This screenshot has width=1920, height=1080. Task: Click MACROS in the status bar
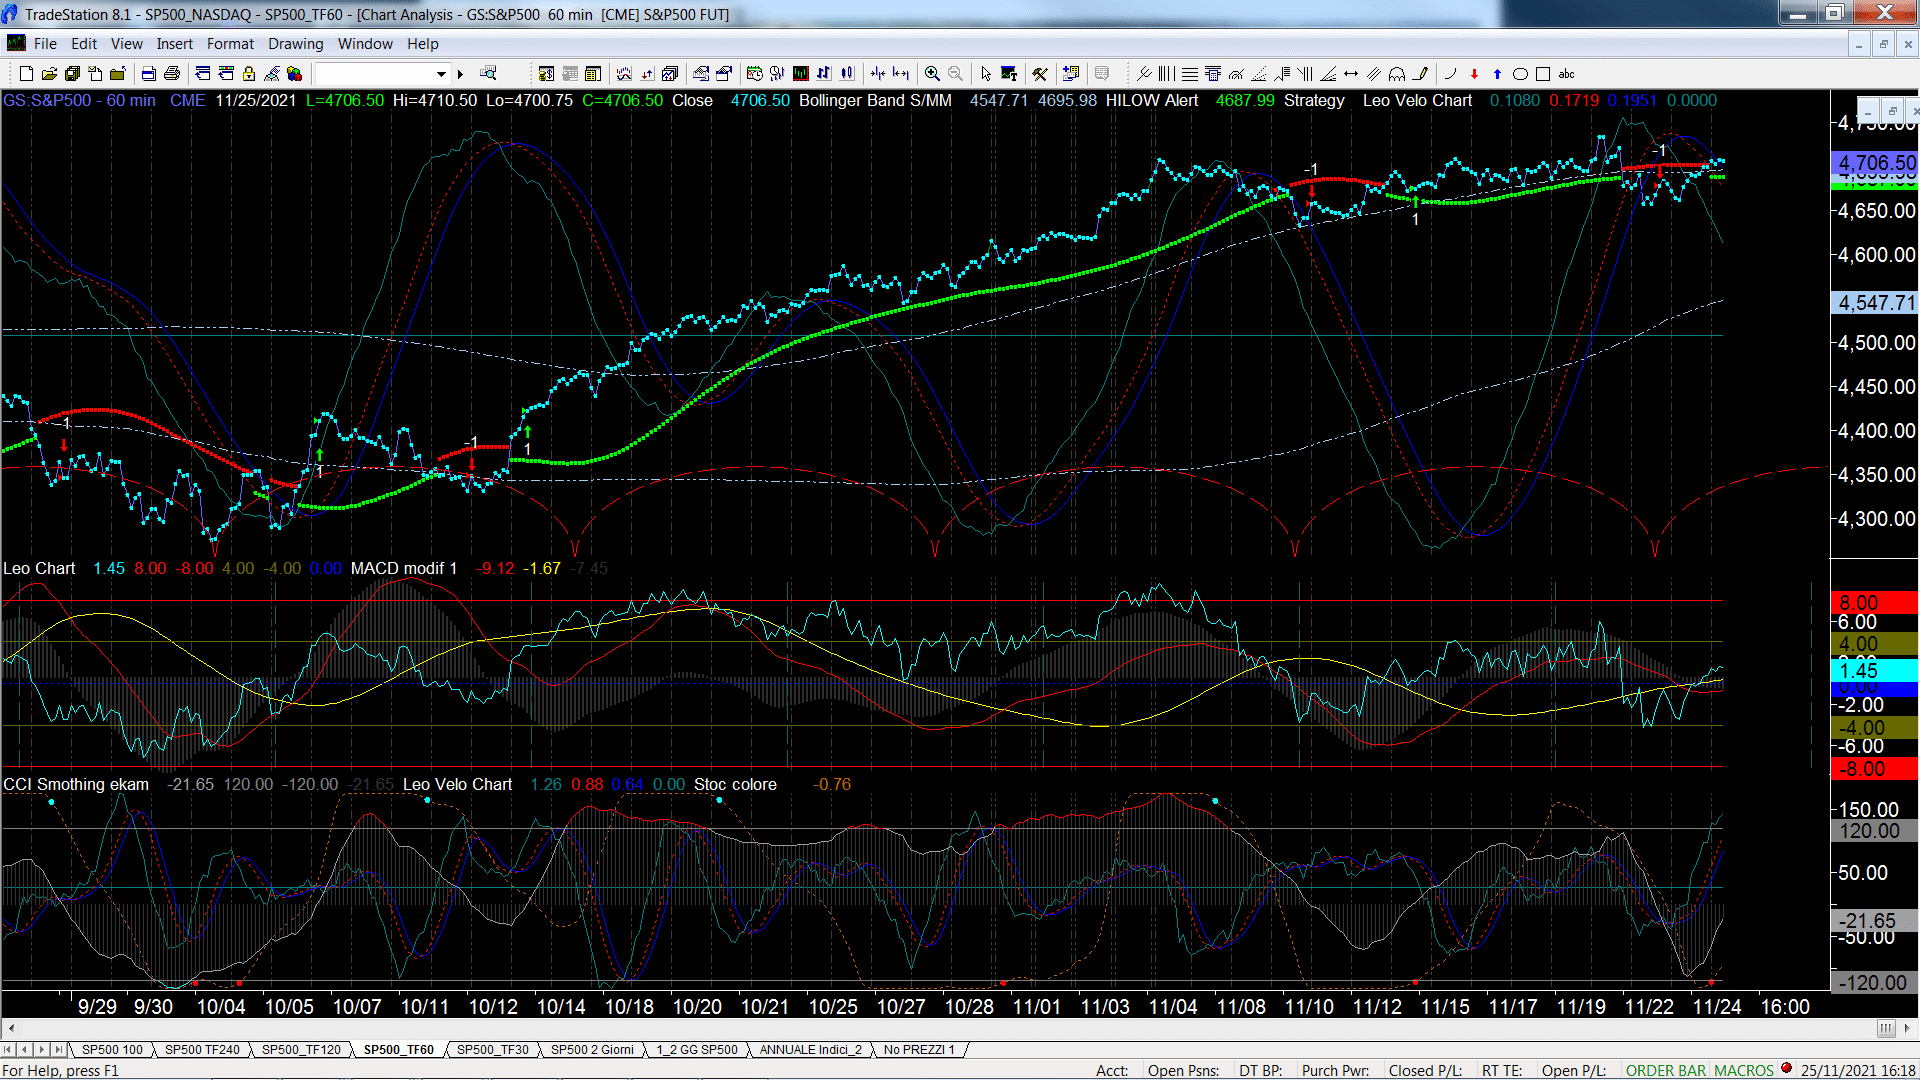tap(1744, 1071)
